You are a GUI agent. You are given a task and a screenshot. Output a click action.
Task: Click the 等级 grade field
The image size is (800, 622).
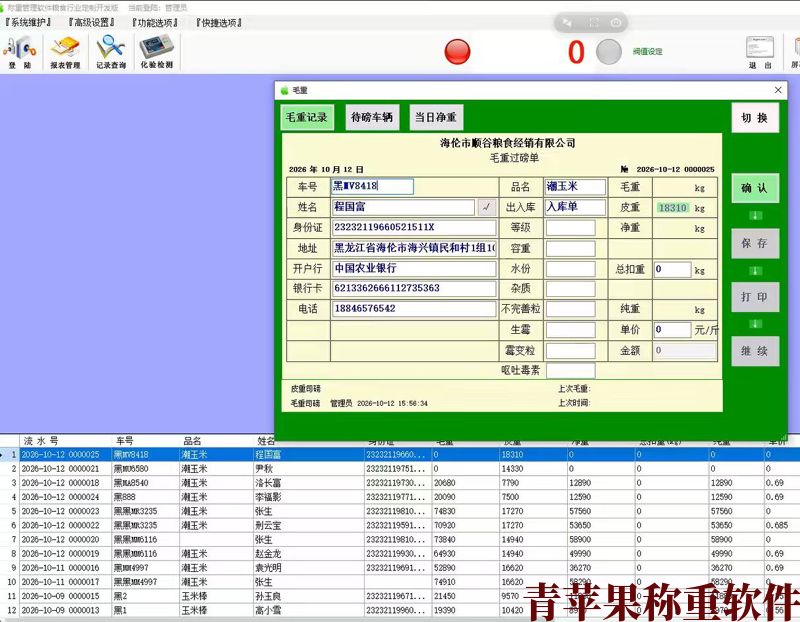(x=570, y=228)
